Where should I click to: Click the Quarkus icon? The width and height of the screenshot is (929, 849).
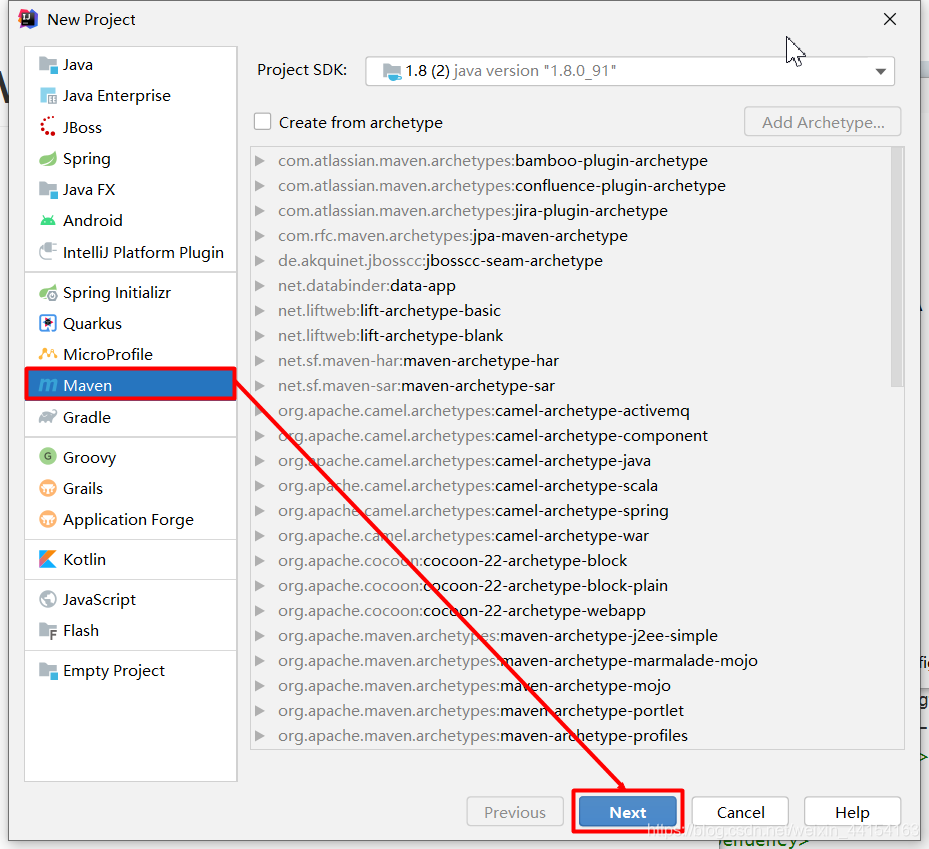47,323
